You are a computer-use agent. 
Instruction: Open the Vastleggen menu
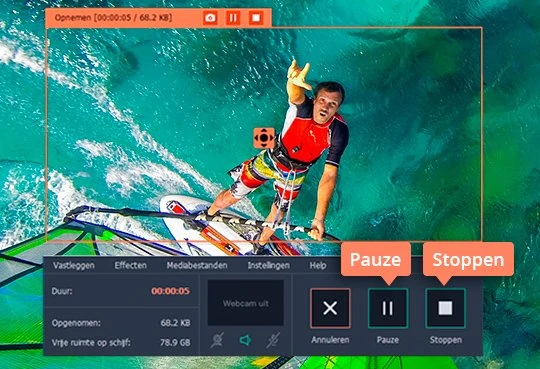74,265
